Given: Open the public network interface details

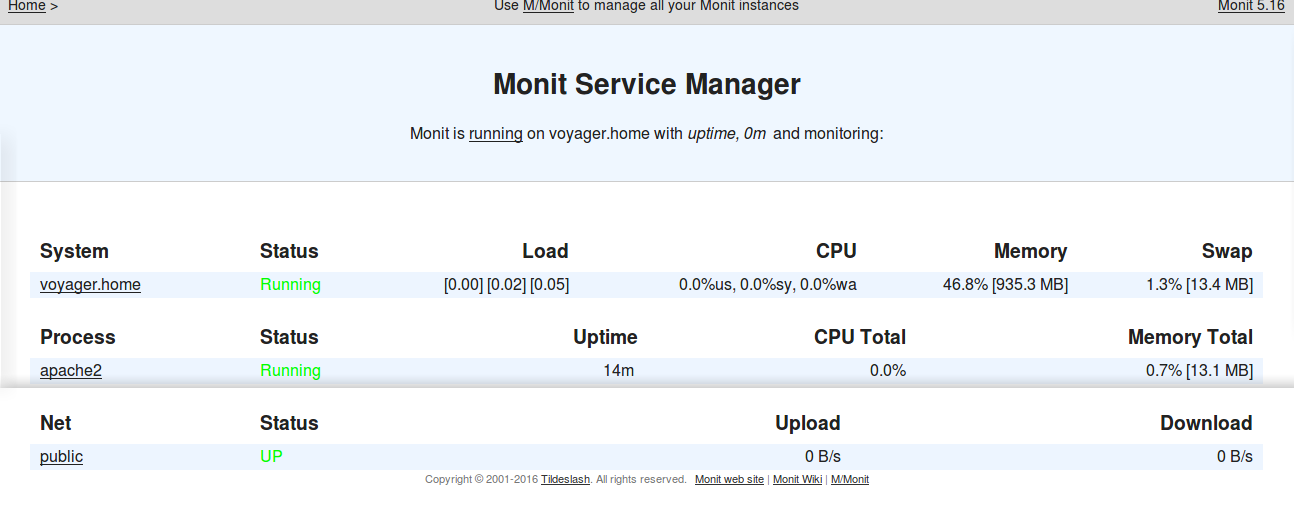Looking at the screenshot, I should [61, 456].
